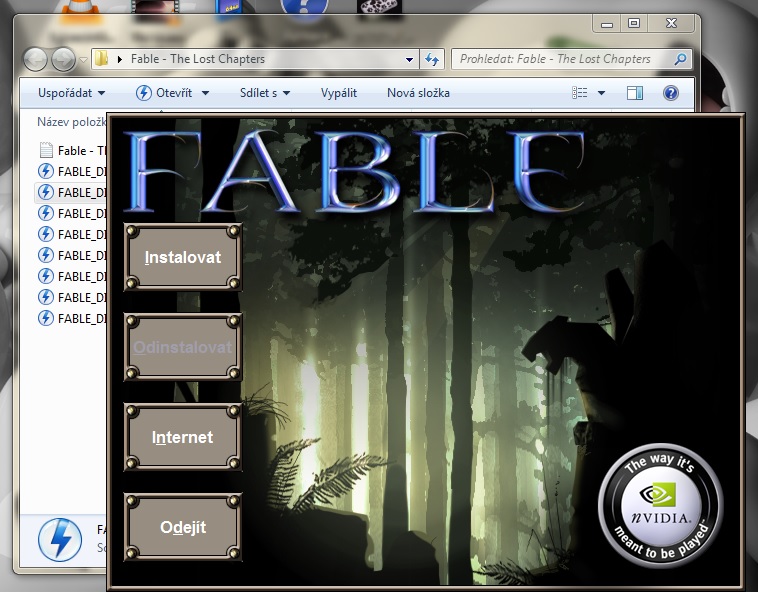Click the fourth FABLE_DISC file's Daemon icon
This screenshot has width=758, height=592.
[46, 234]
